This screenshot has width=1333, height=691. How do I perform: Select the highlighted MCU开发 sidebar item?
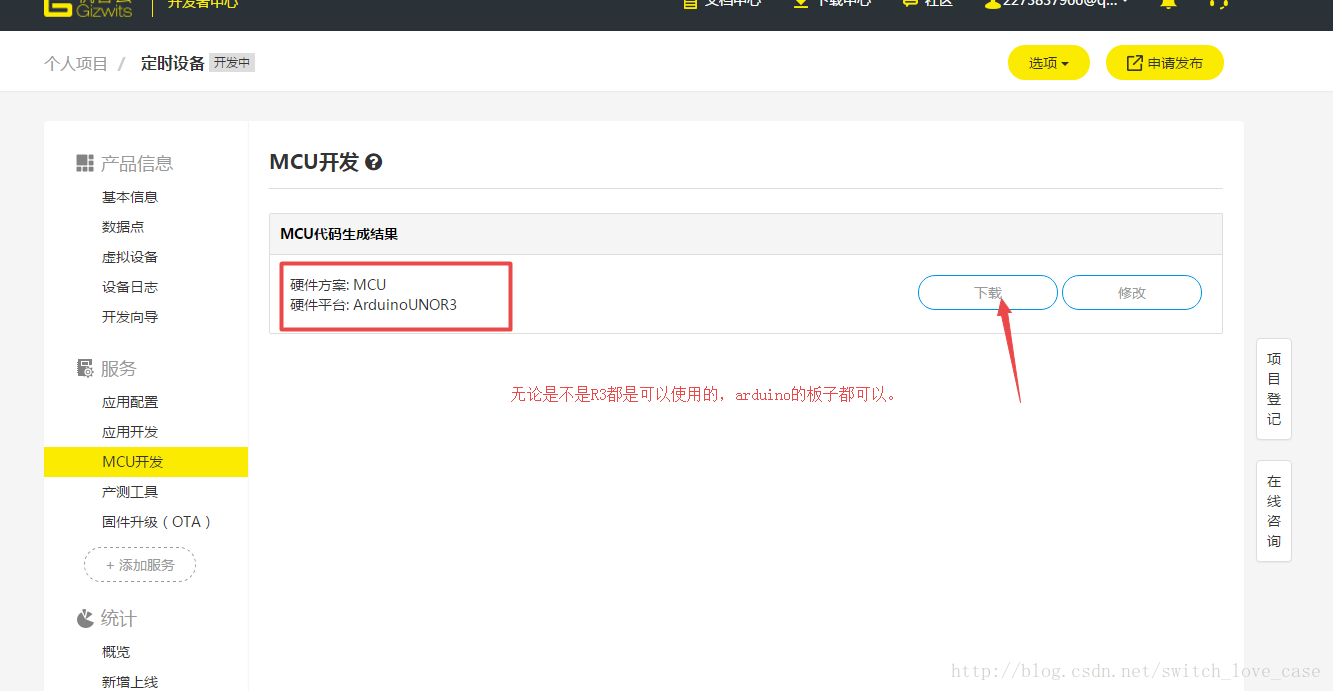click(x=146, y=462)
